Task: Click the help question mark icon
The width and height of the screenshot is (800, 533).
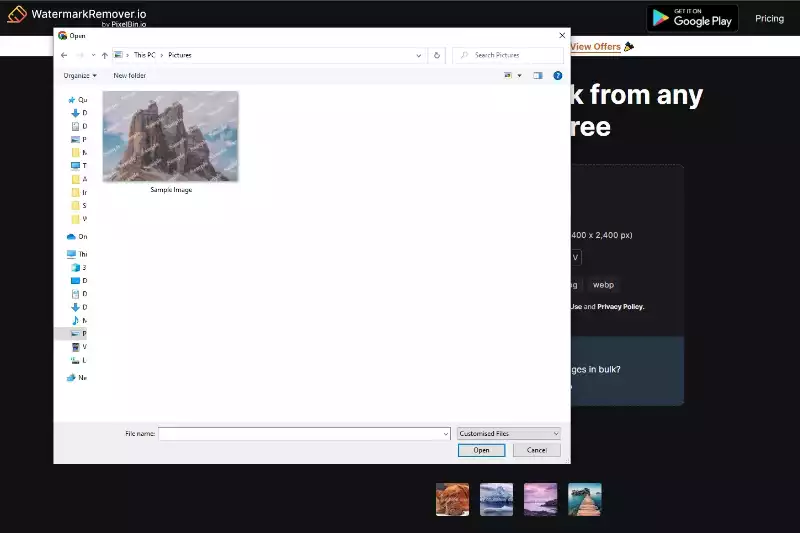Action: pyautogui.click(x=558, y=75)
